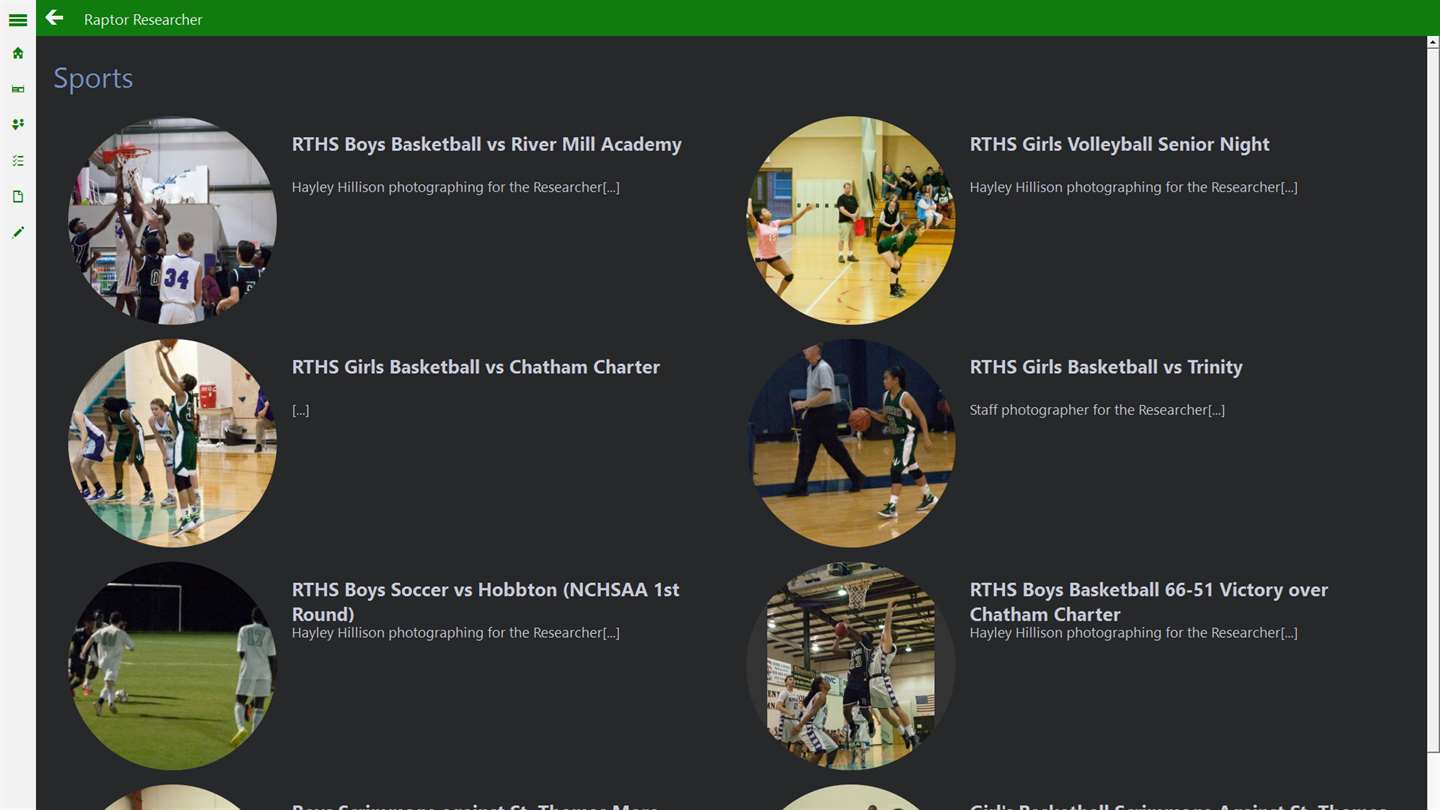Viewport: 1440px width, 810px height.
Task: Click the Chatham Charter girls basketball thumbnail
Action: tap(172, 443)
